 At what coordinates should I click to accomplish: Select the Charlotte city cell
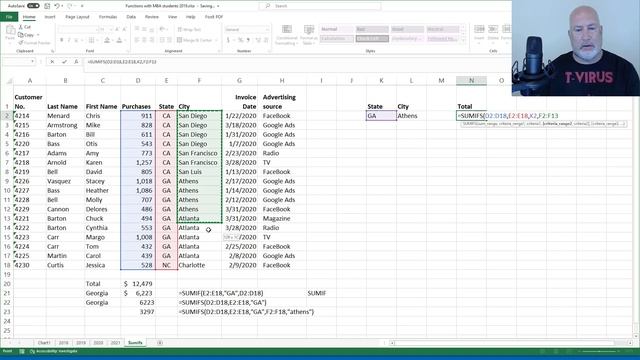click(200, 265)
